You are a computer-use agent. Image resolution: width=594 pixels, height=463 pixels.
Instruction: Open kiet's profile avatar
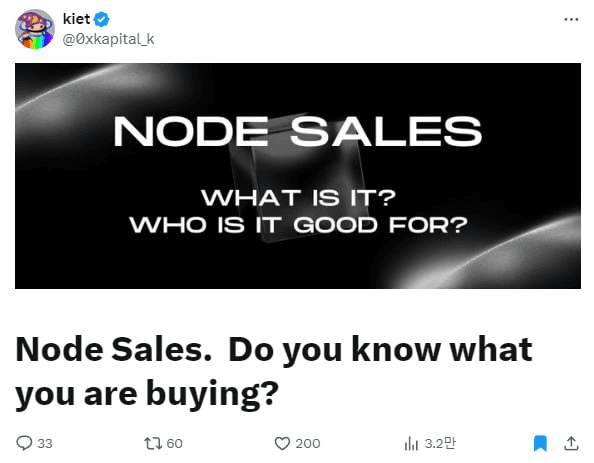pyautogui.click(x=34, y=29)
